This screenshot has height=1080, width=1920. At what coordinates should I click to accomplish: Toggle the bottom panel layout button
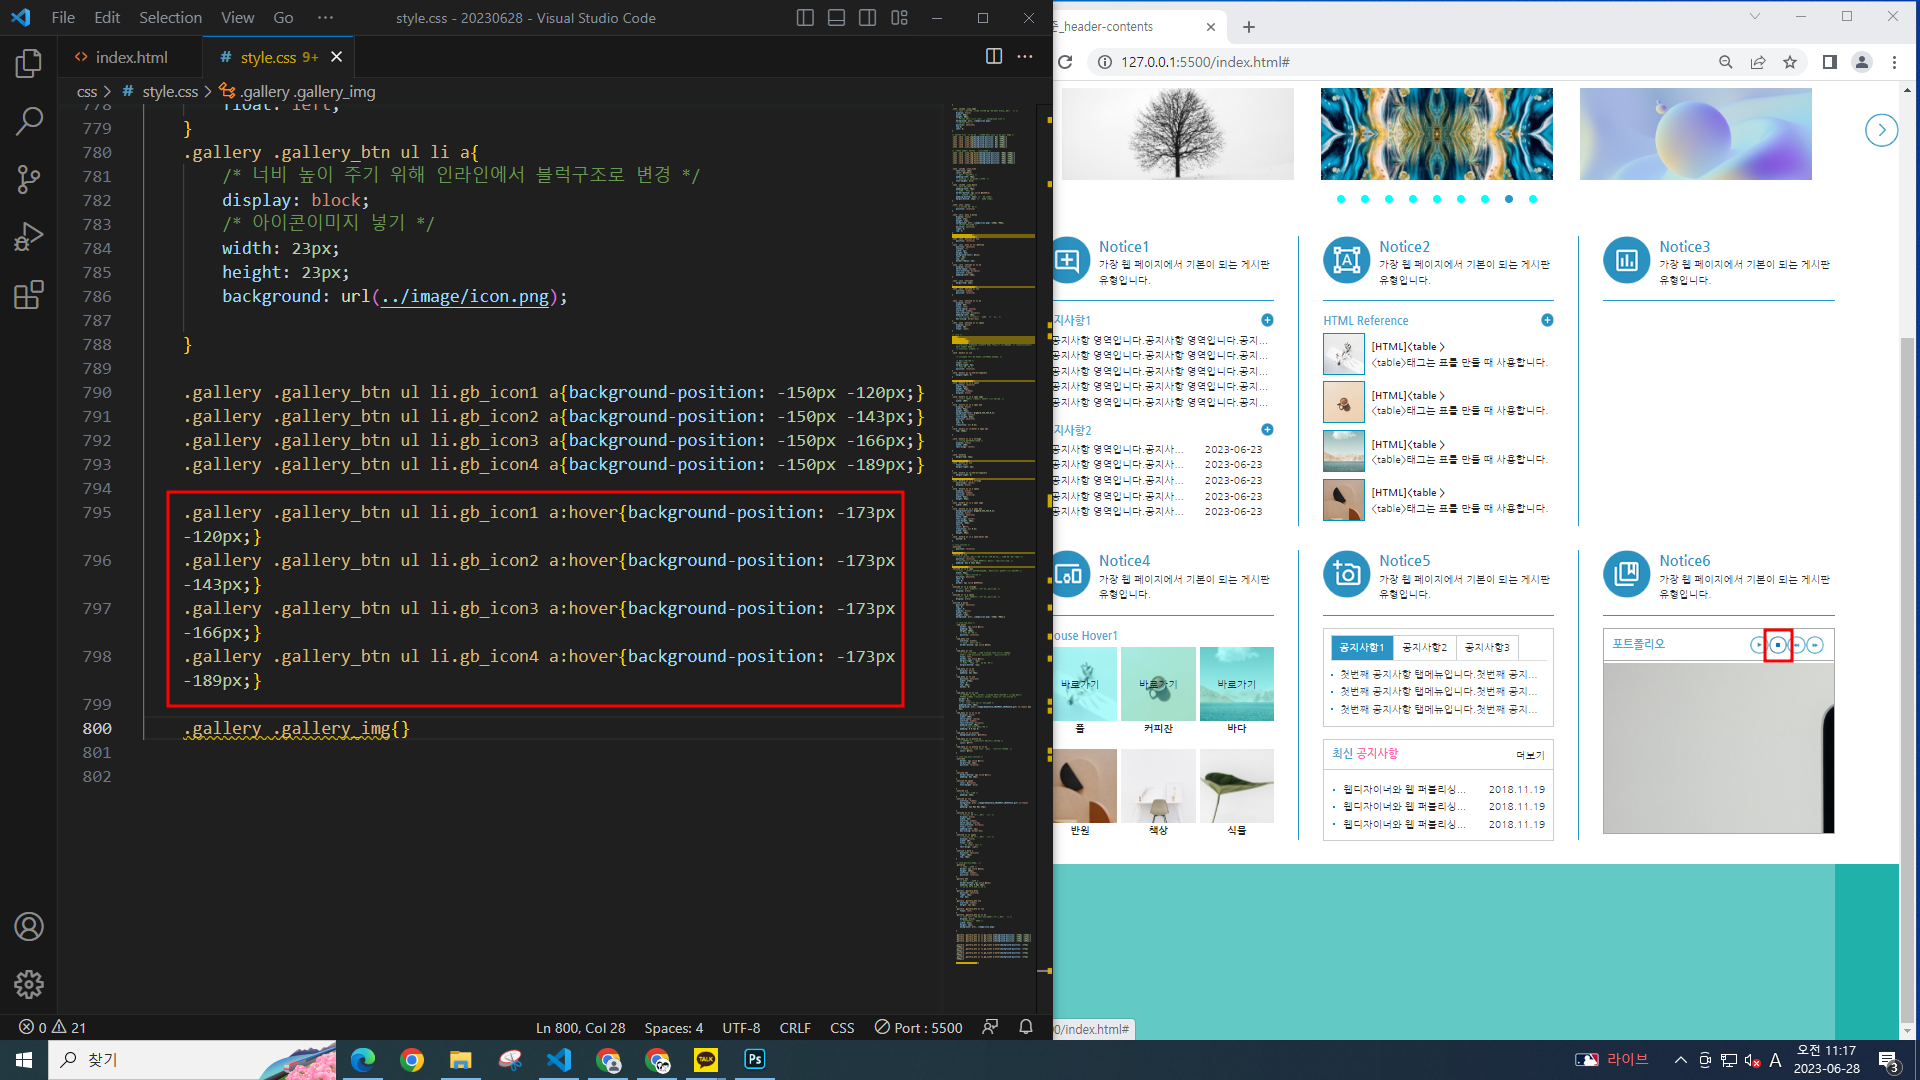coord(837,18)
